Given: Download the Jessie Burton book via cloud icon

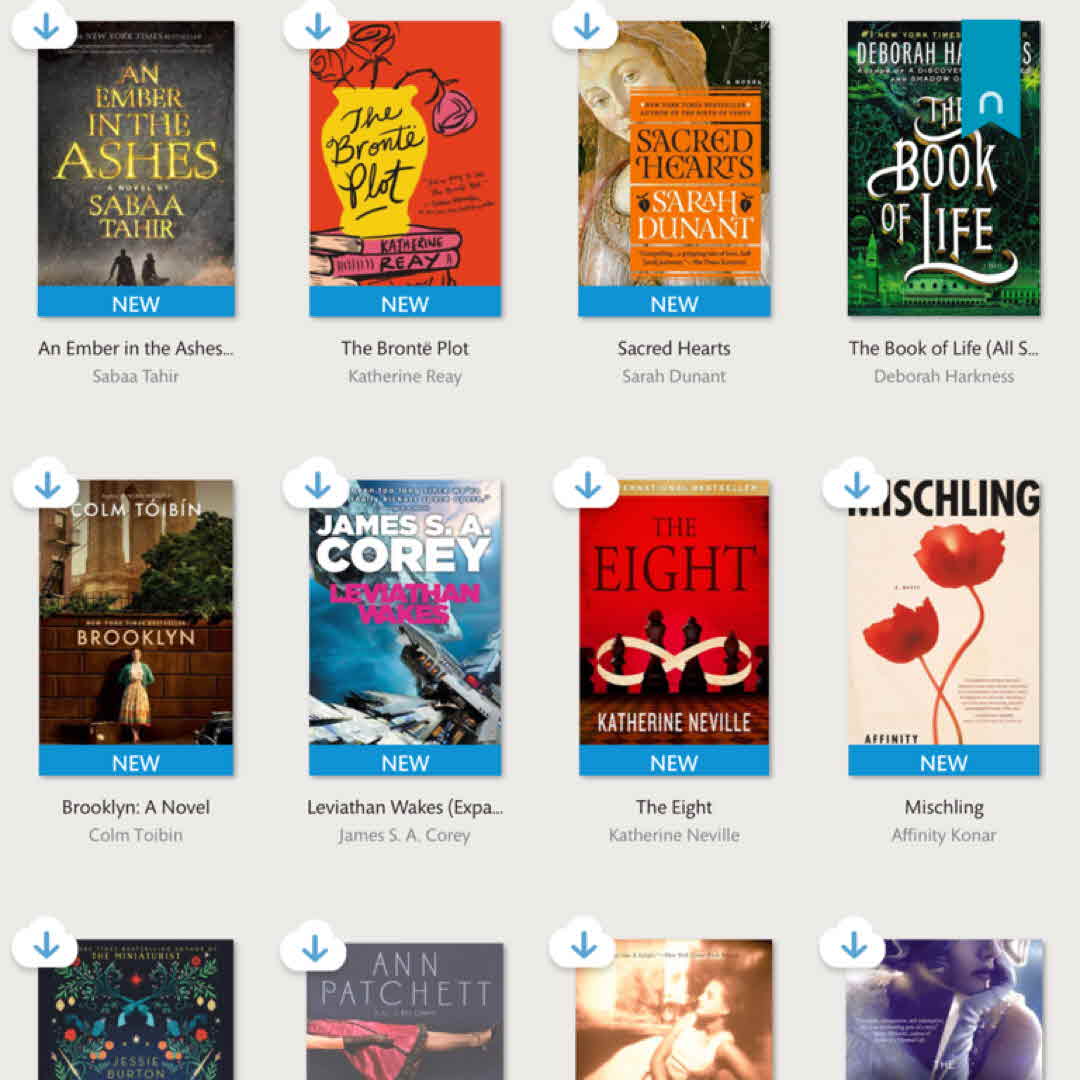Looking at the screenshot, I should (x=45, y=943).
